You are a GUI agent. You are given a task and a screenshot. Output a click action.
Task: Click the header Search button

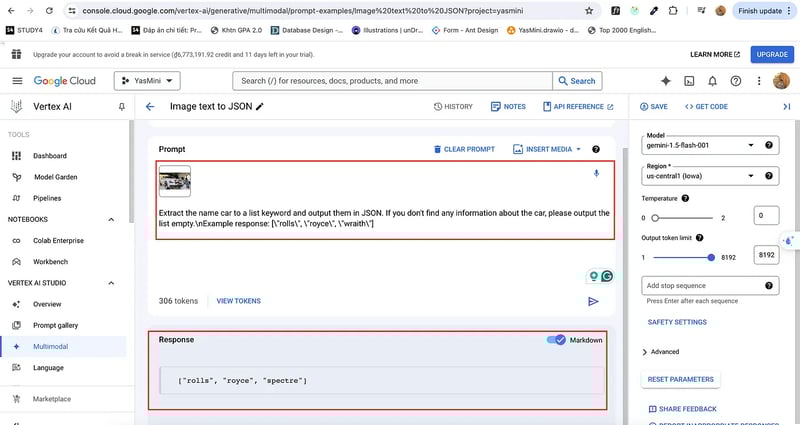coord(577,81)
